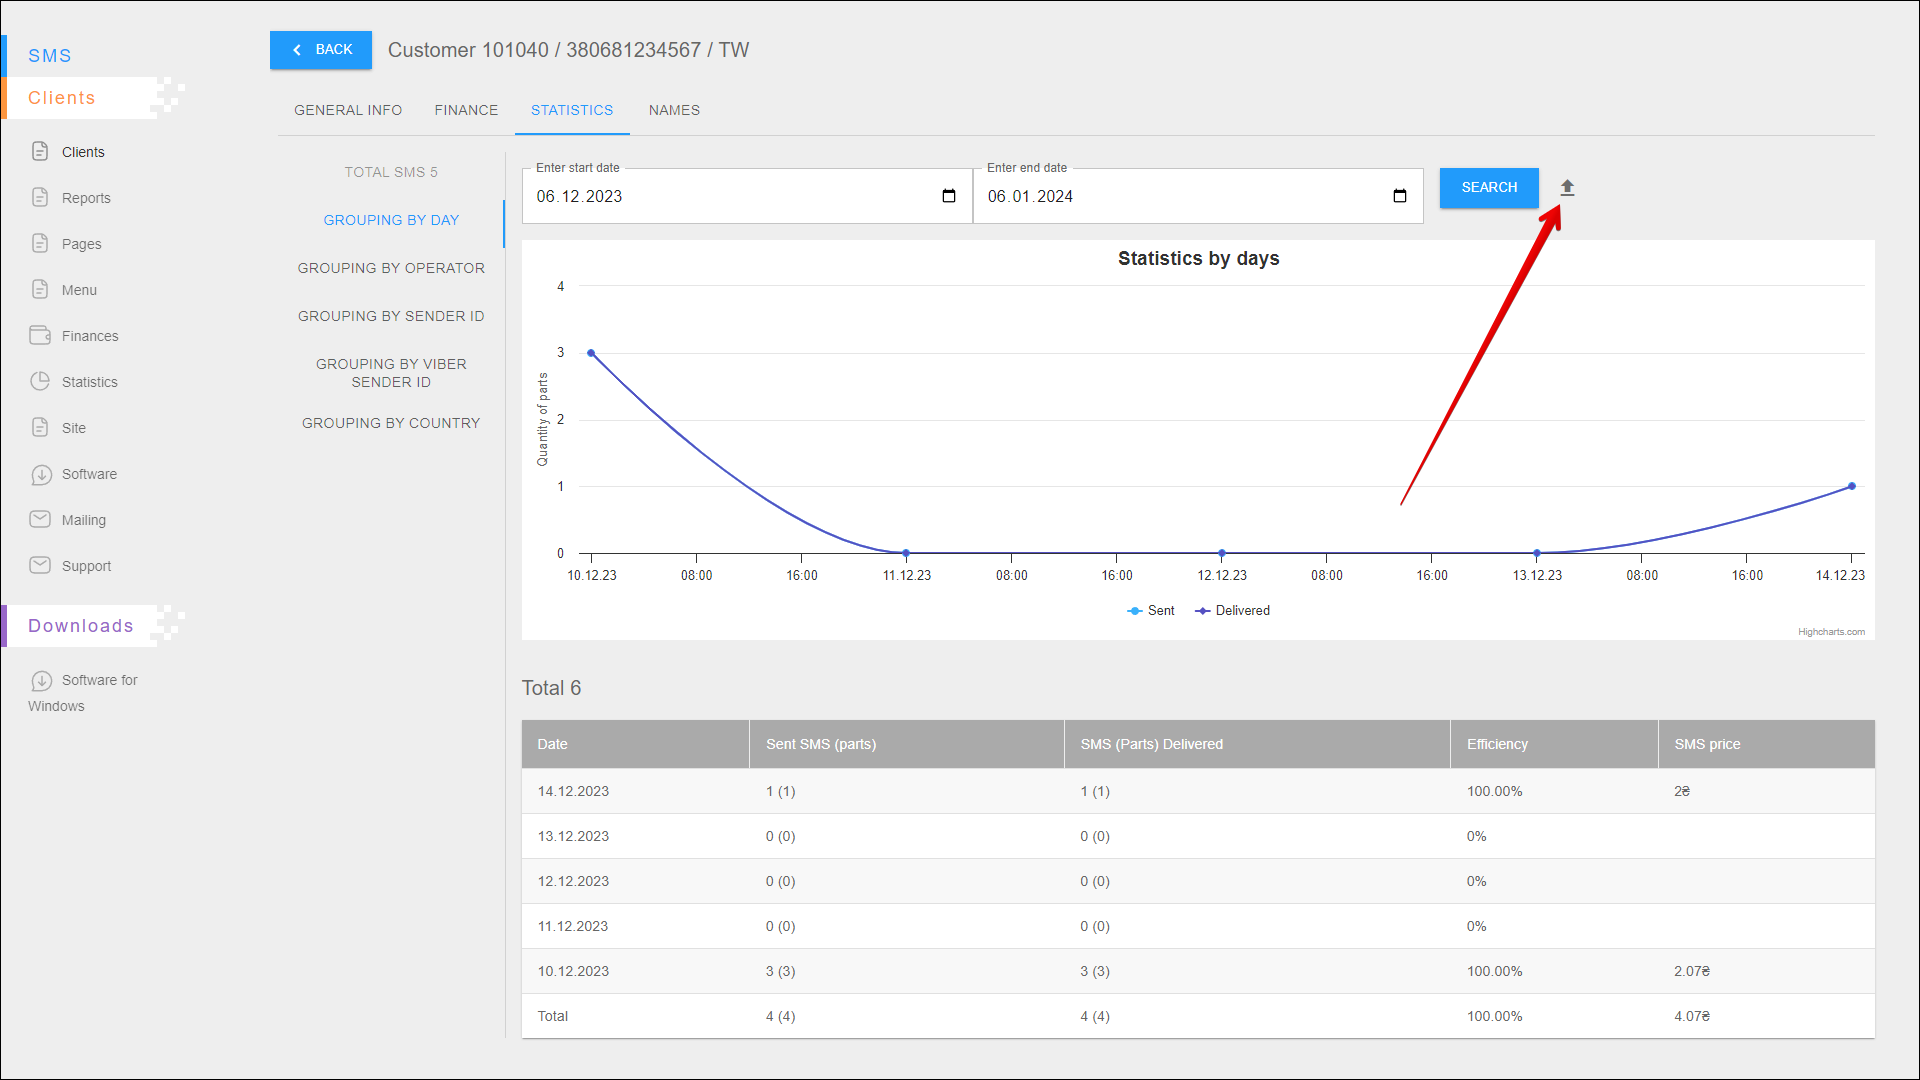Click the Finances wallet icon
The width and height of the screenshot is (1920, 1080).
pos(40,335)
